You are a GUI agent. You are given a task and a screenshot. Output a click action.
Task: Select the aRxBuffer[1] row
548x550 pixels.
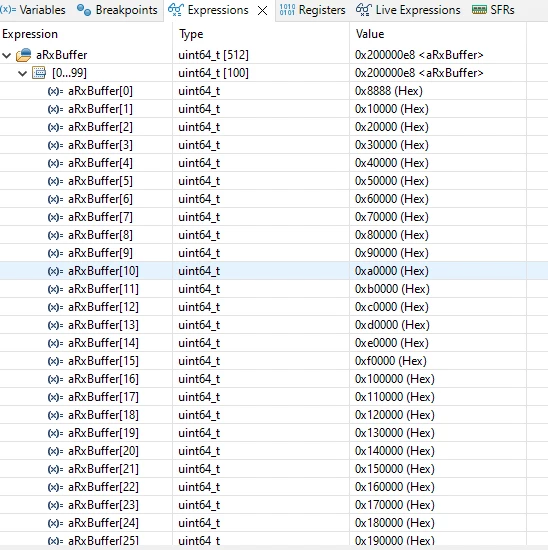(x=274, y=109)
